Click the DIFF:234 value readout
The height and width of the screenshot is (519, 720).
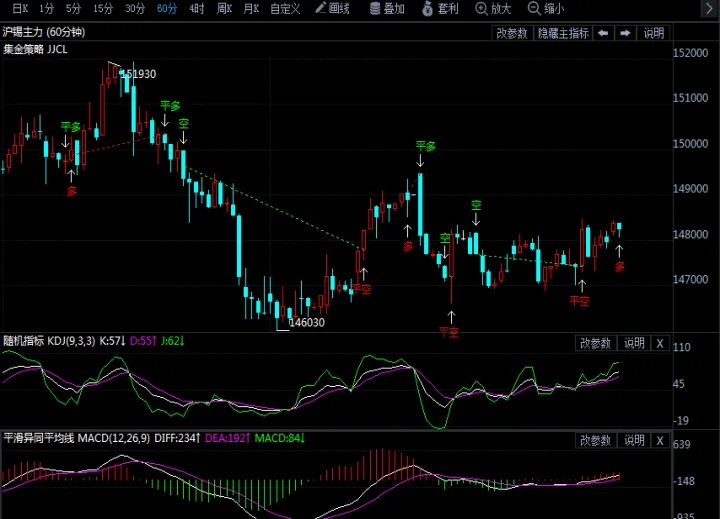pos(177,438)
